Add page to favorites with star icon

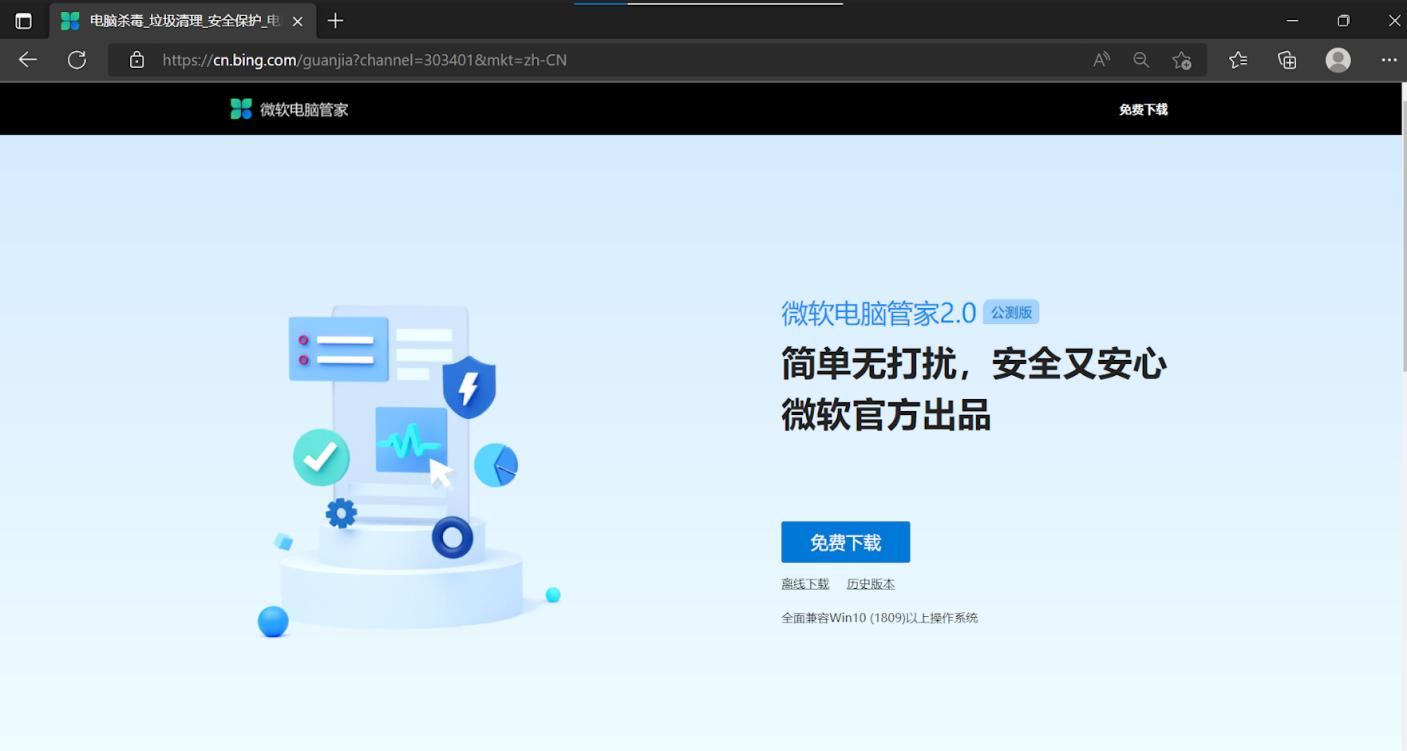click(1181, 61)
